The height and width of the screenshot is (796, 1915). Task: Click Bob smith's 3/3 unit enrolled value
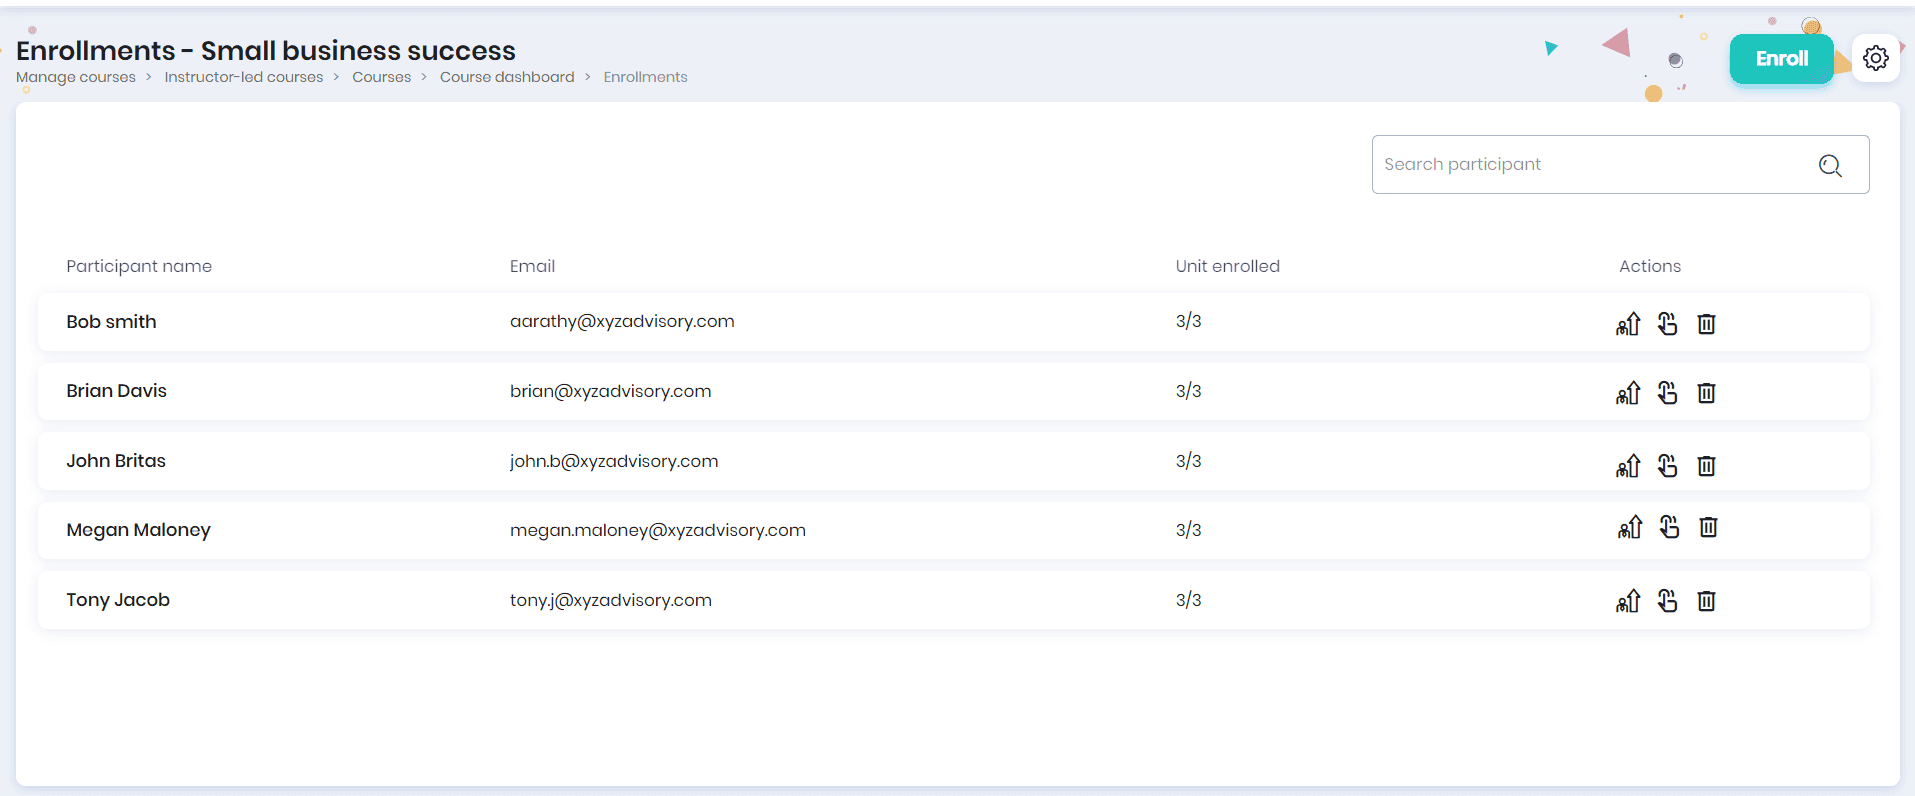point(1188,321)
